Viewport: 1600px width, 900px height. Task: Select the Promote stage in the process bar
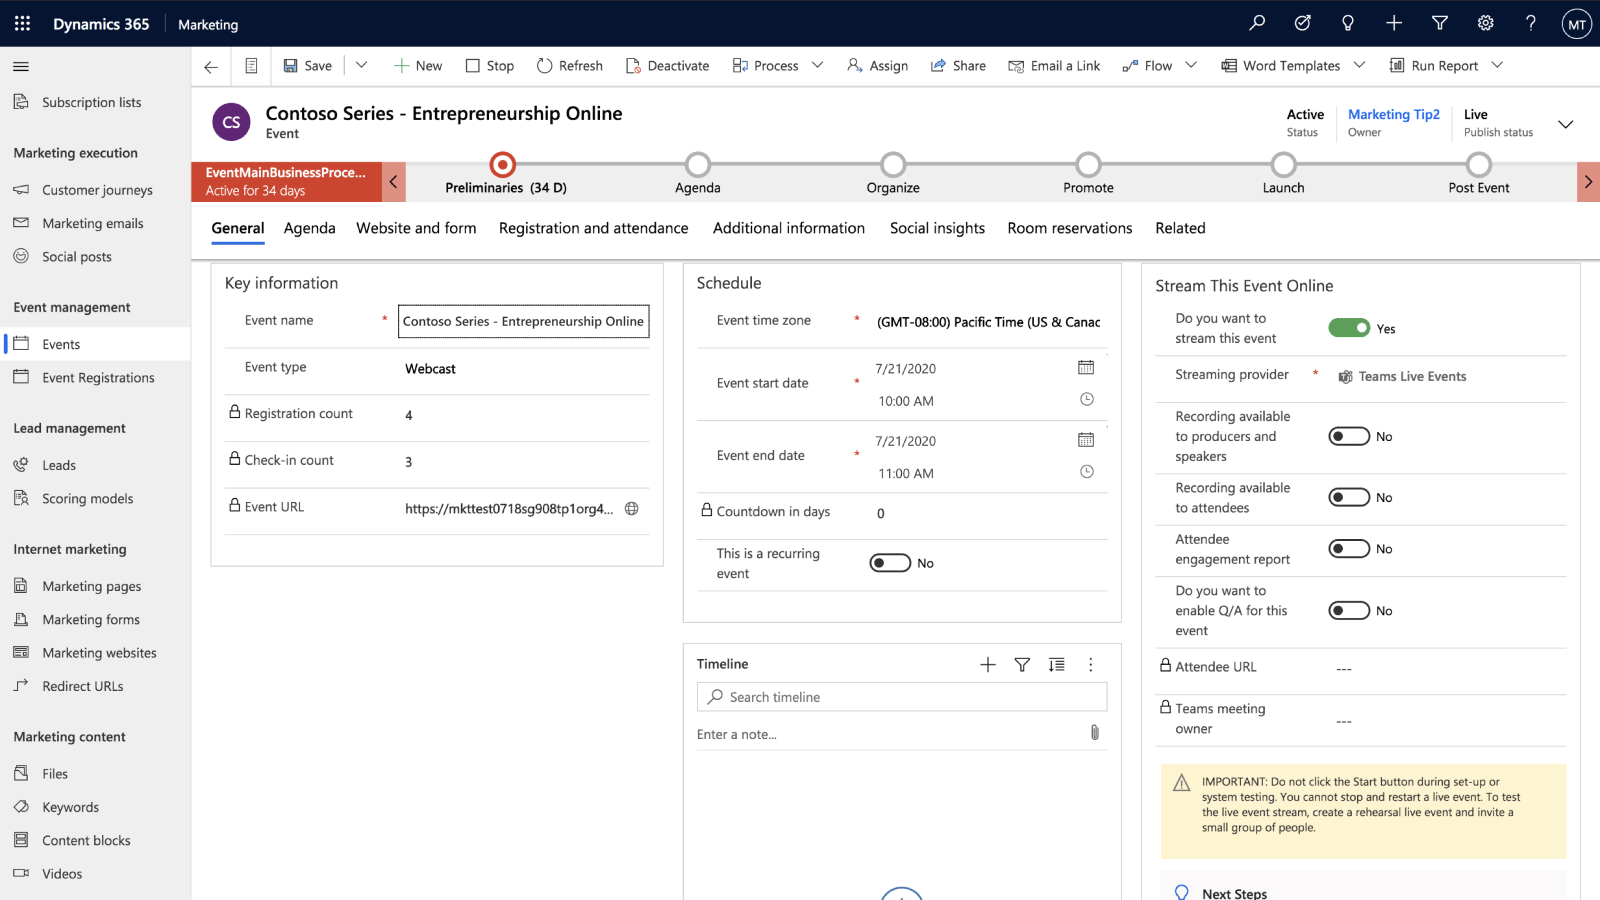[1088, 164]
